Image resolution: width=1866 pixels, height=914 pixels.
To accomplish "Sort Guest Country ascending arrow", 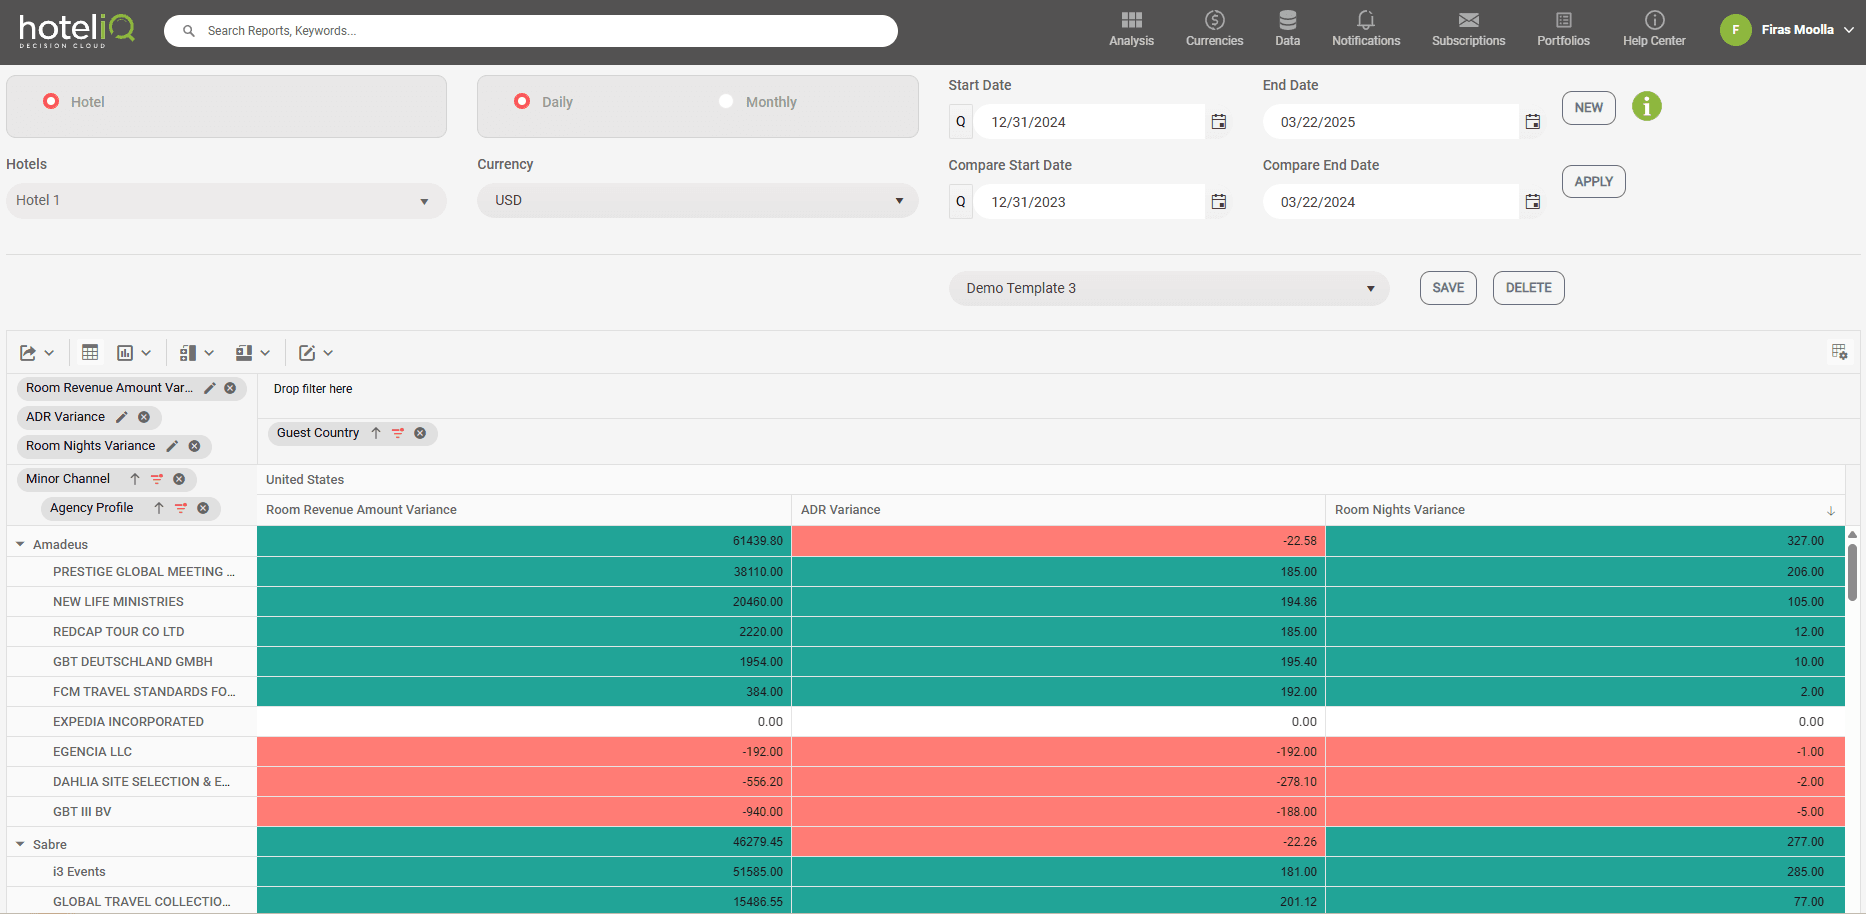I will tap(376, 433).
